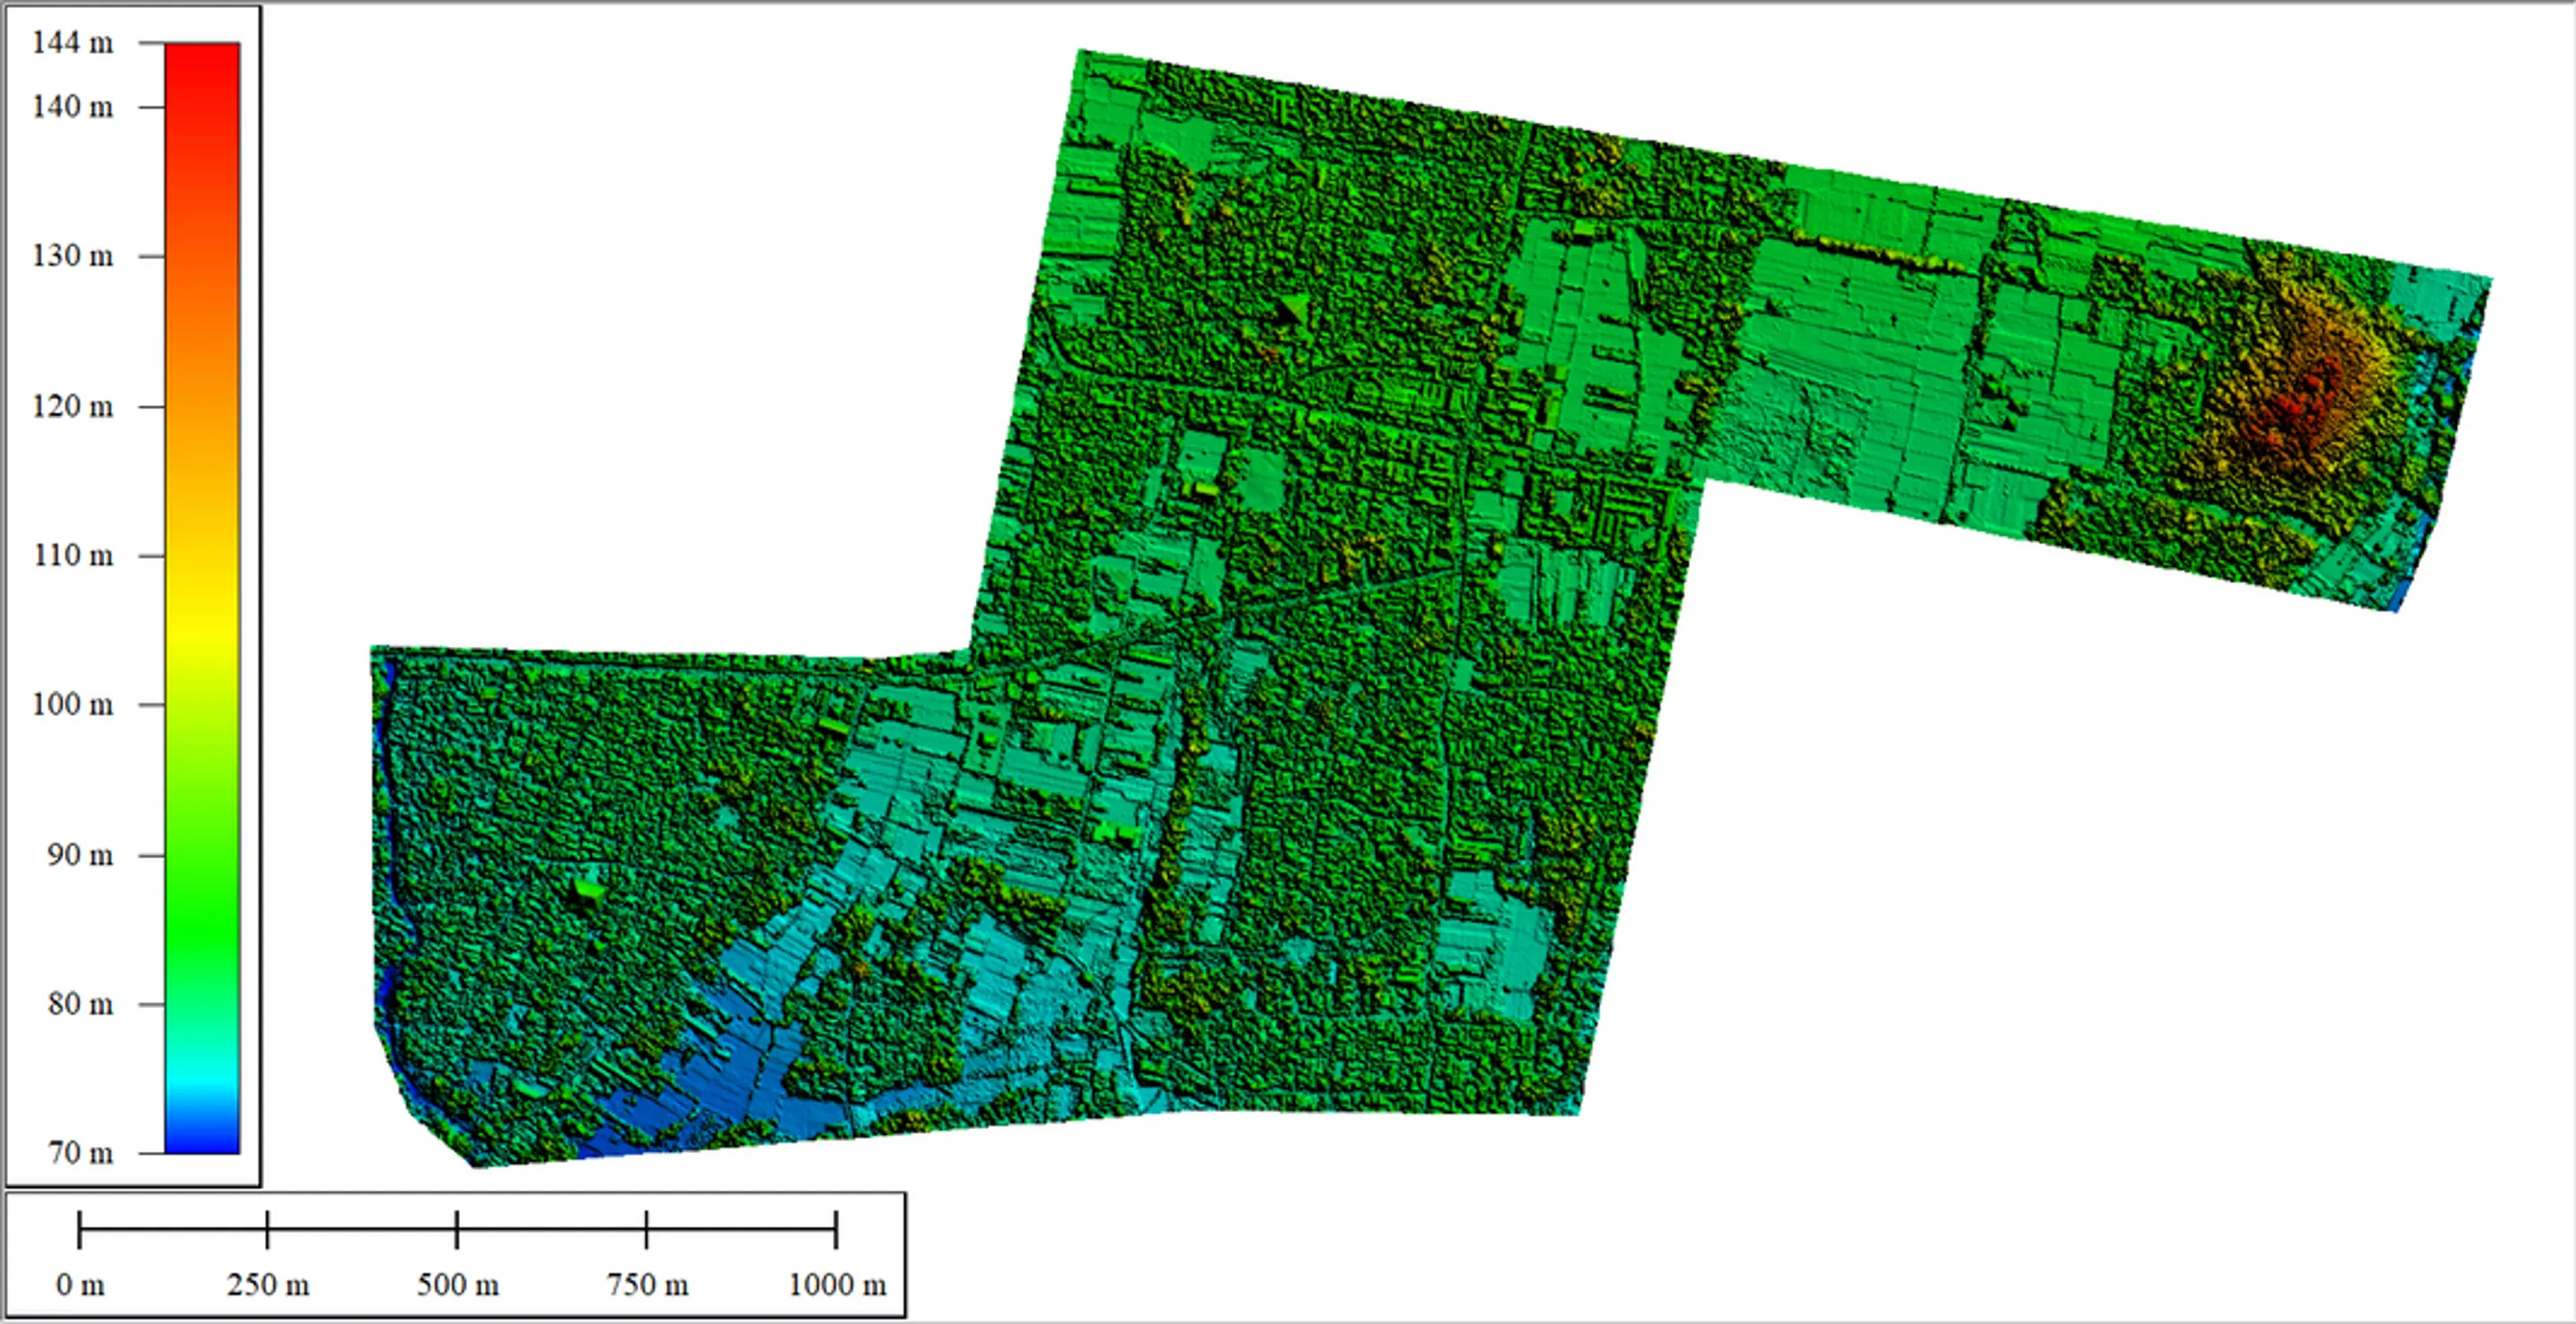The height and width of the screenshot is (1324, 2576).
Task: Click the 500 m scale bar label
Action: click(x=458, y=1285)
